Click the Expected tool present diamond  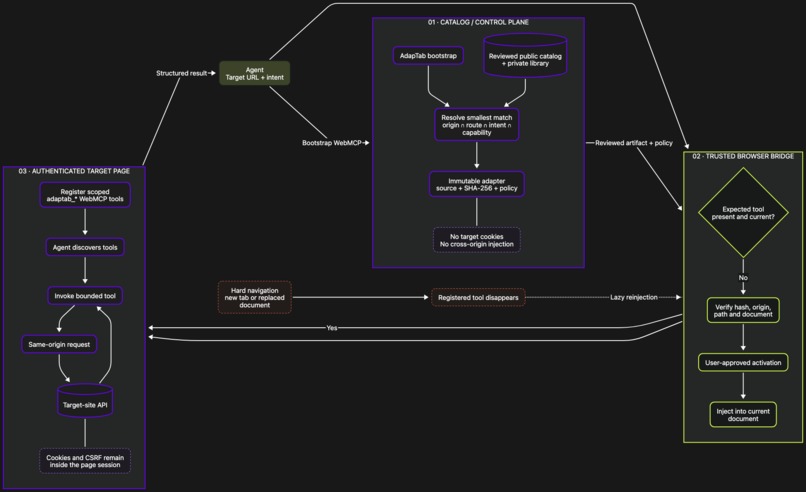tap(743, 212)
